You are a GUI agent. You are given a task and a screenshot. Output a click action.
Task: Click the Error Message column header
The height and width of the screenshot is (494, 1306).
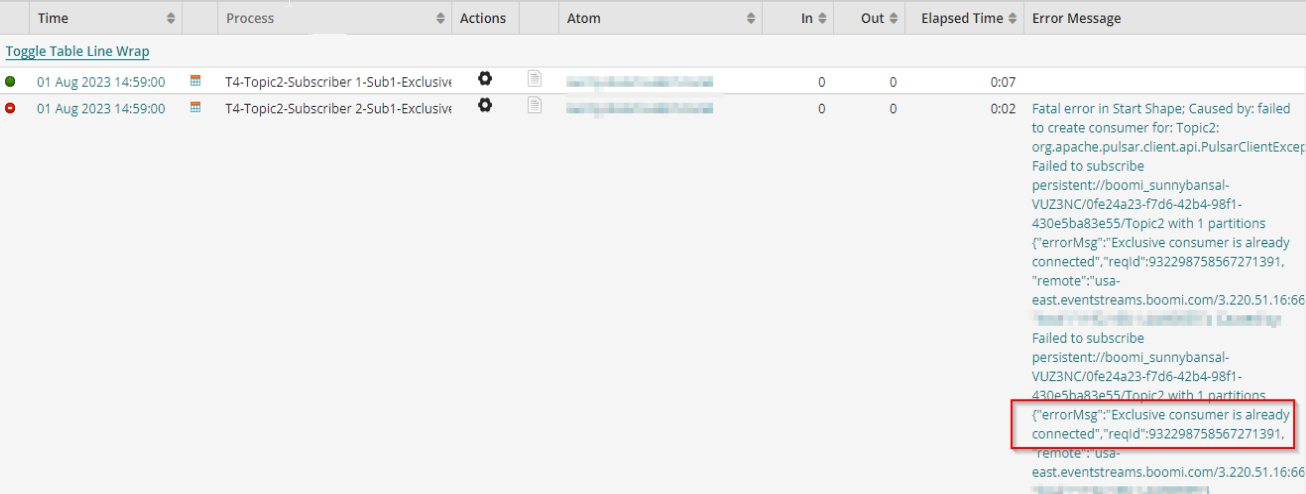pyautogui.click(x=1076, y=18)
